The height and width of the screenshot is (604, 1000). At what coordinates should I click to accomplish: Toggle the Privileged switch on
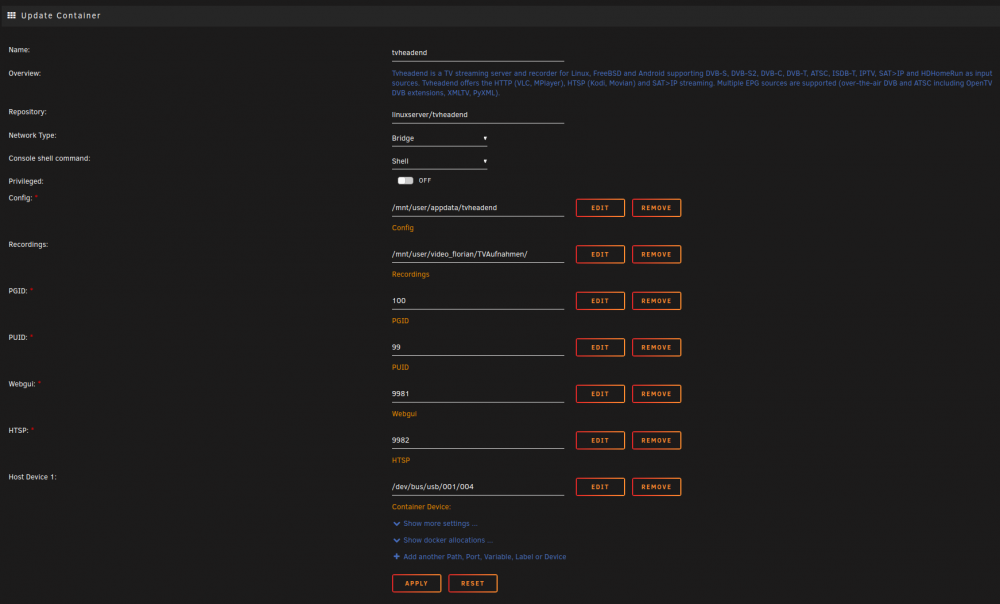[x=406, y=180]
